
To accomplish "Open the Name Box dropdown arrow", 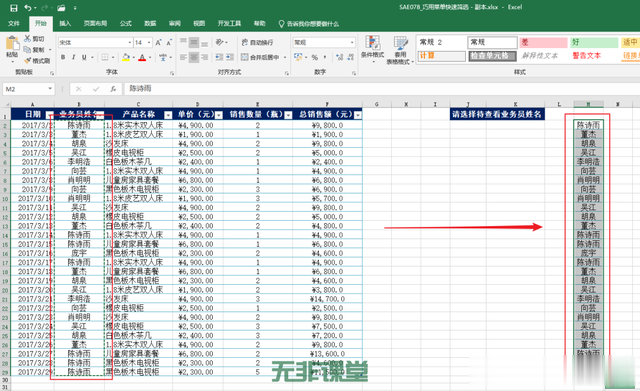I will [x=50, y=89].
